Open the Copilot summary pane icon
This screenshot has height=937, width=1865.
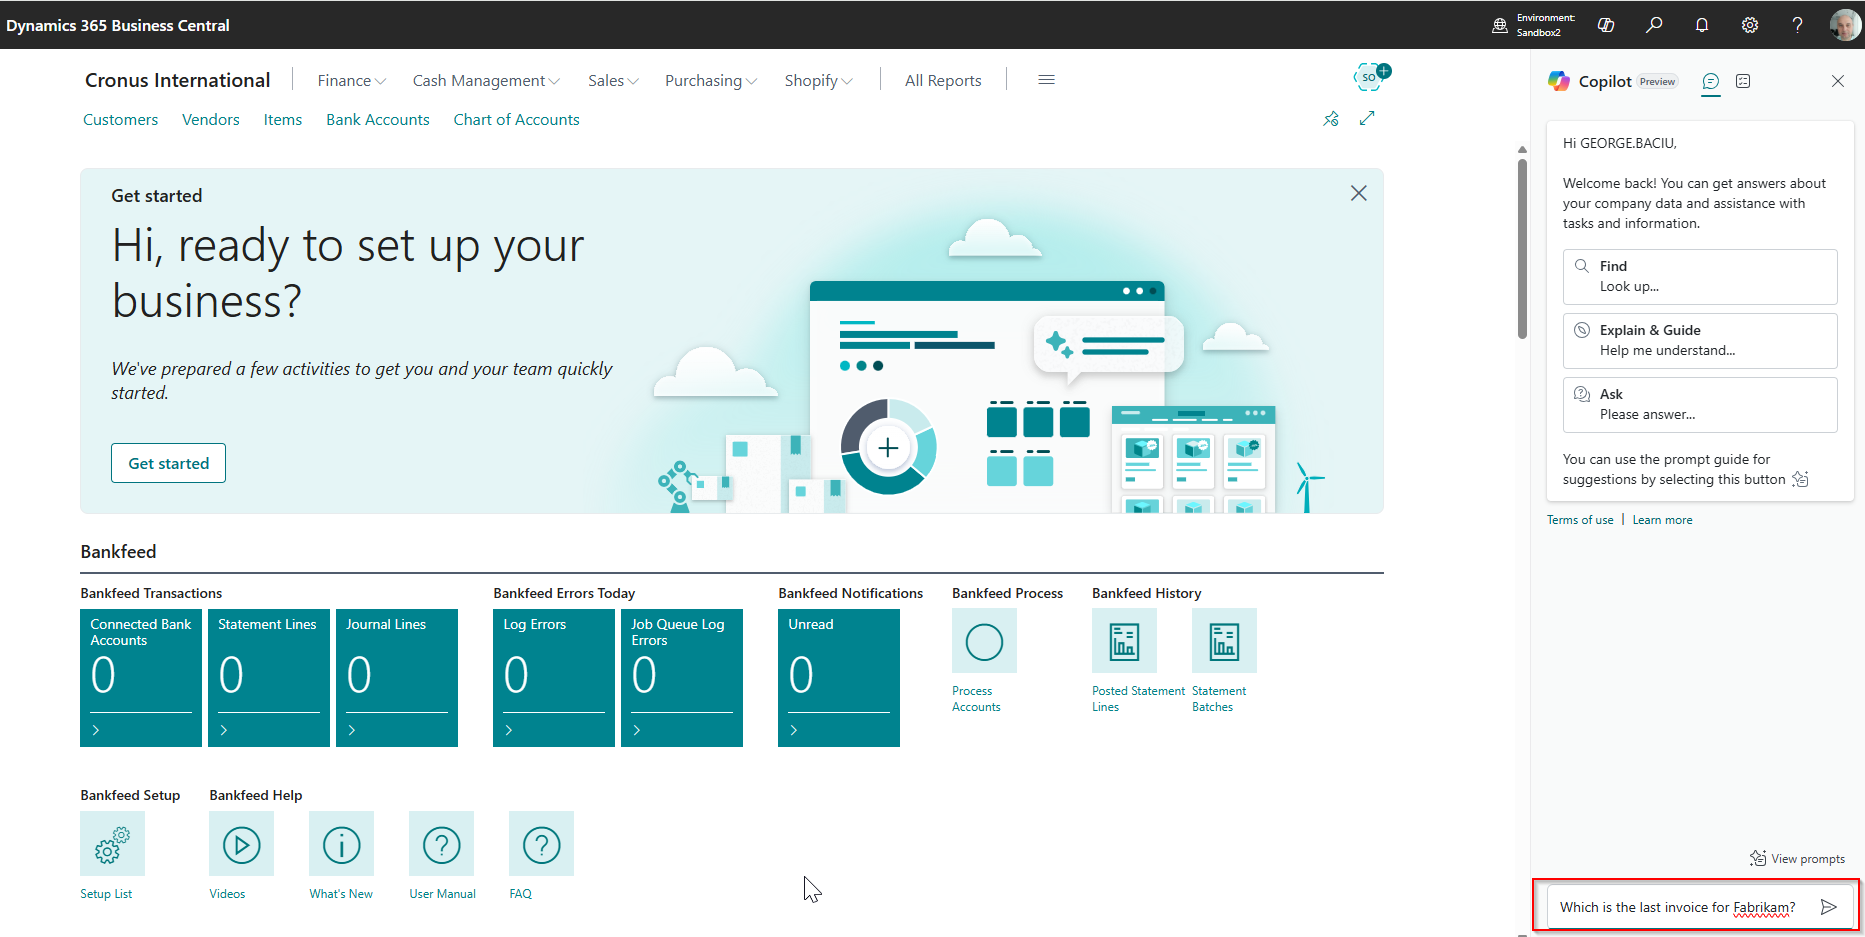point(1743,81)
